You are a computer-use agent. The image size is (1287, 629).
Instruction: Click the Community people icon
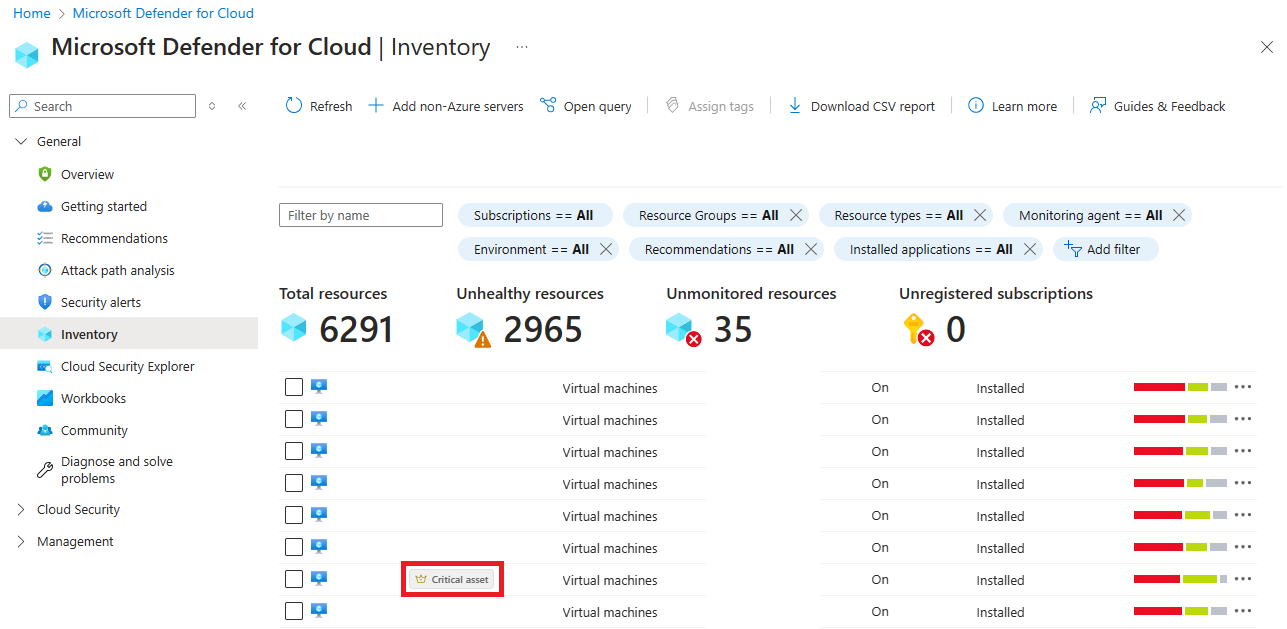tap(45, 430)
